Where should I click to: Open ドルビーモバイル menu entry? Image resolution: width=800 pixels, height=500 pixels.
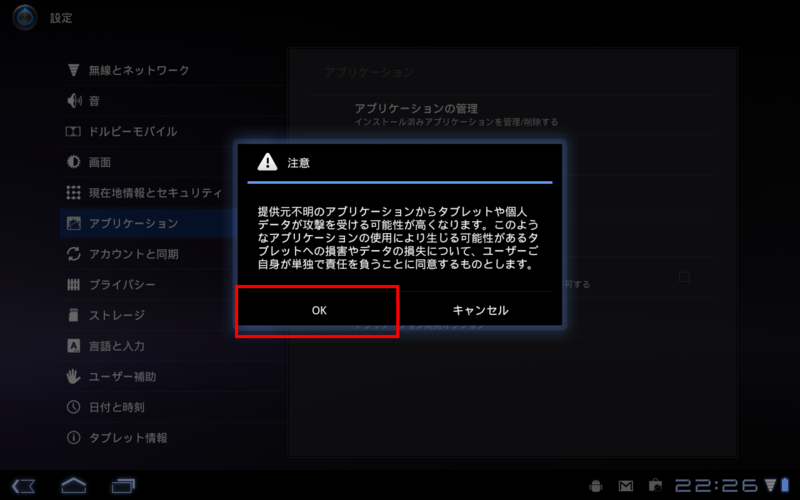point(172,132)
